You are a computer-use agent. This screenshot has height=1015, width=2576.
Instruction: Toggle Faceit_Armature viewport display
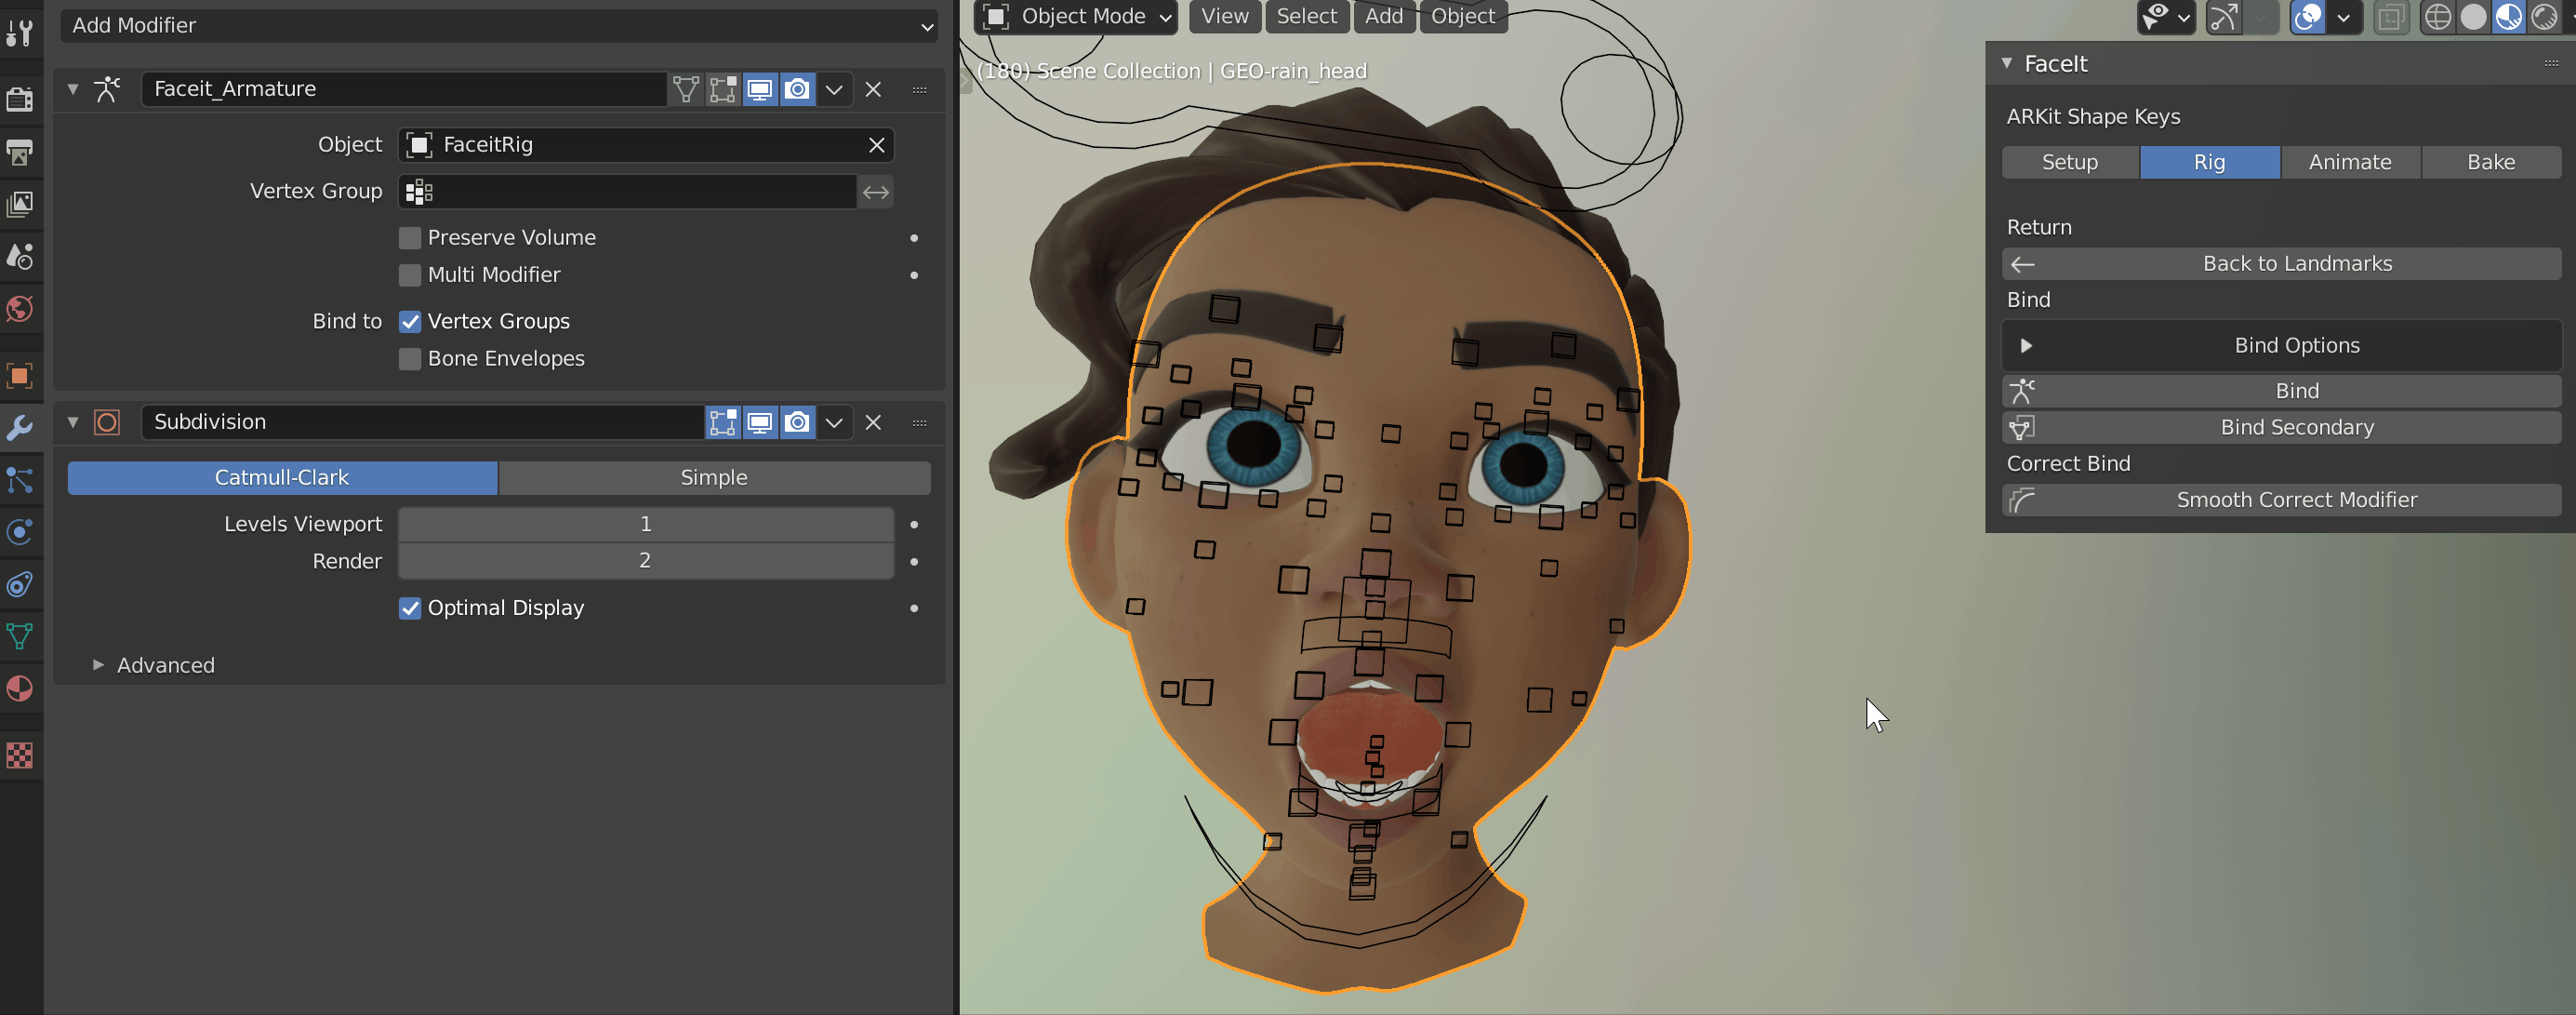[760, 89]
